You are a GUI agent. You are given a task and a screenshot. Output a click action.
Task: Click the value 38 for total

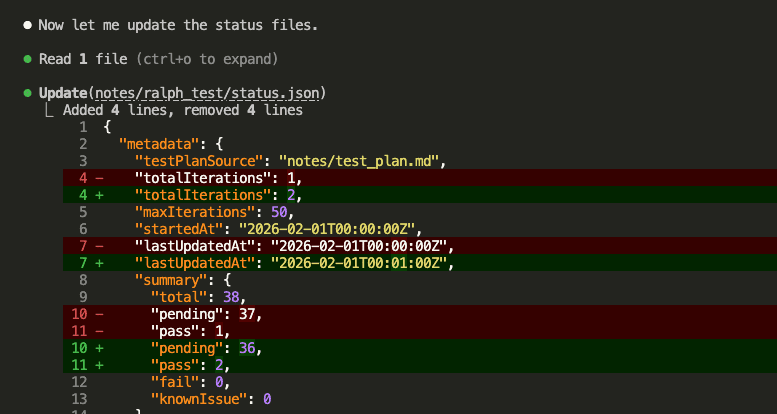(x=231, y=297)
